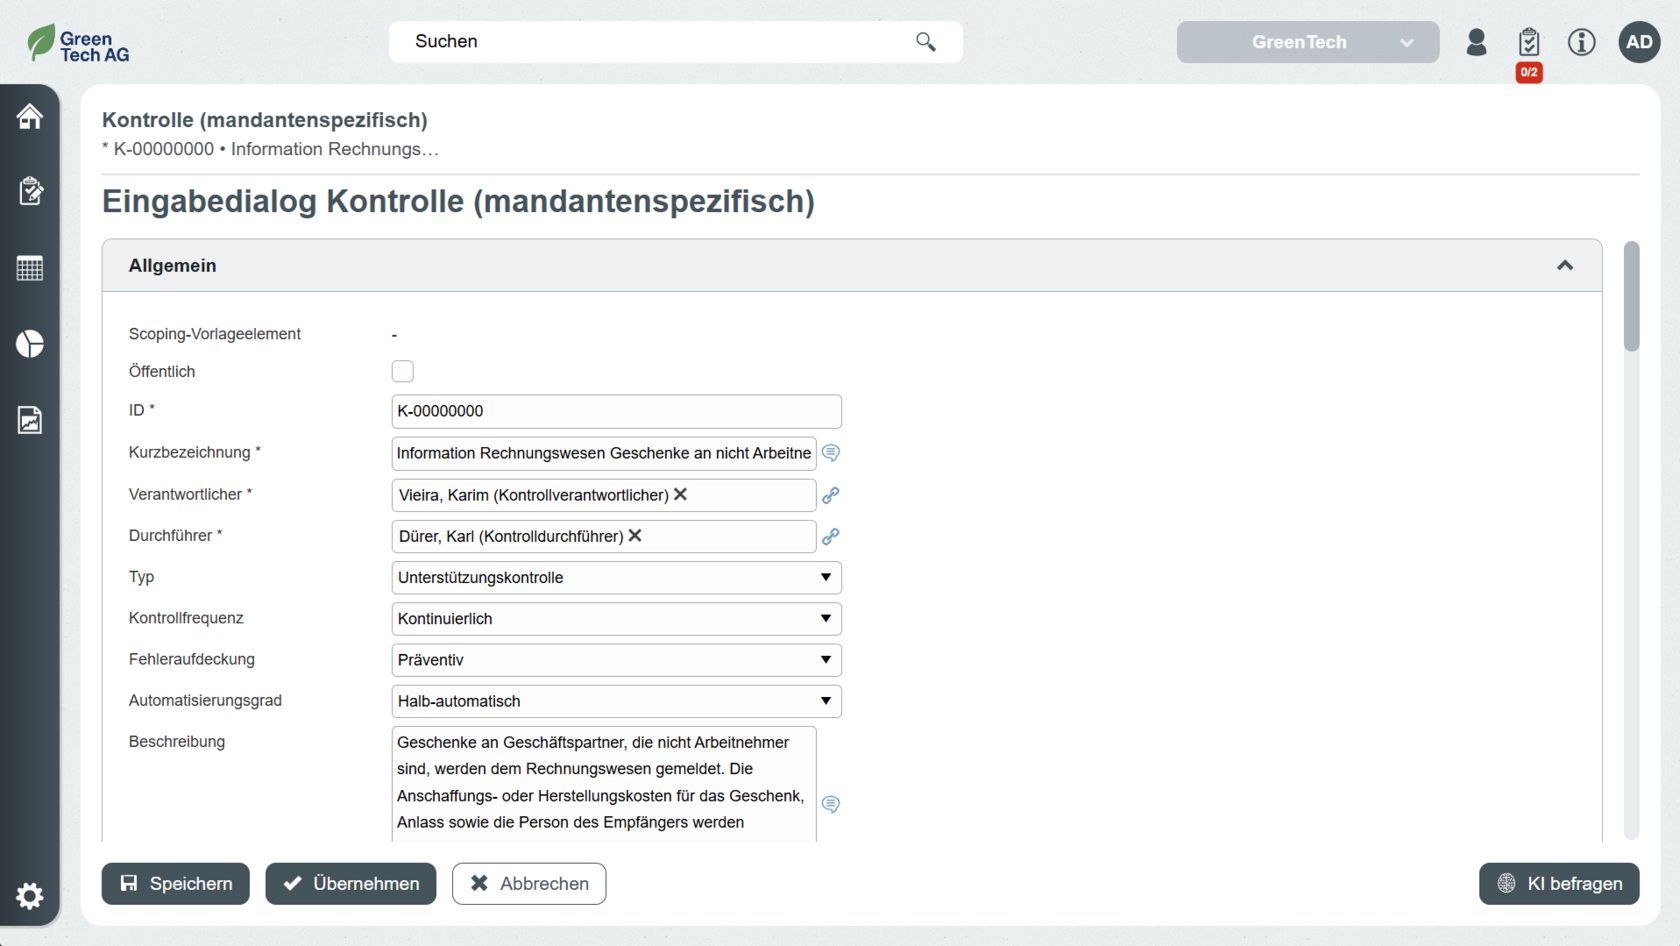Click the link icon next to Verantwortlicher
Viewport: 1680px width, 946px height.
tap(830, 495)
